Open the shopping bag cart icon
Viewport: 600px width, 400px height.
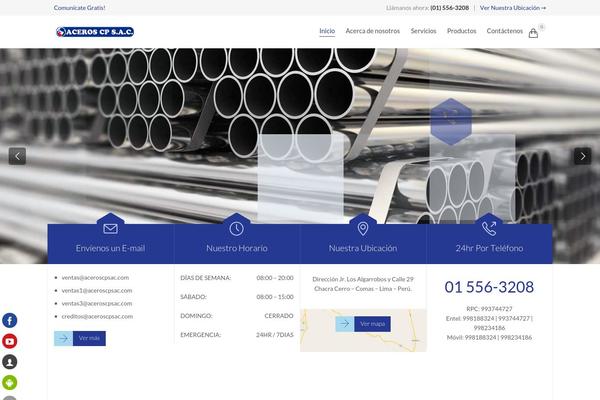(x=533, y=33)
